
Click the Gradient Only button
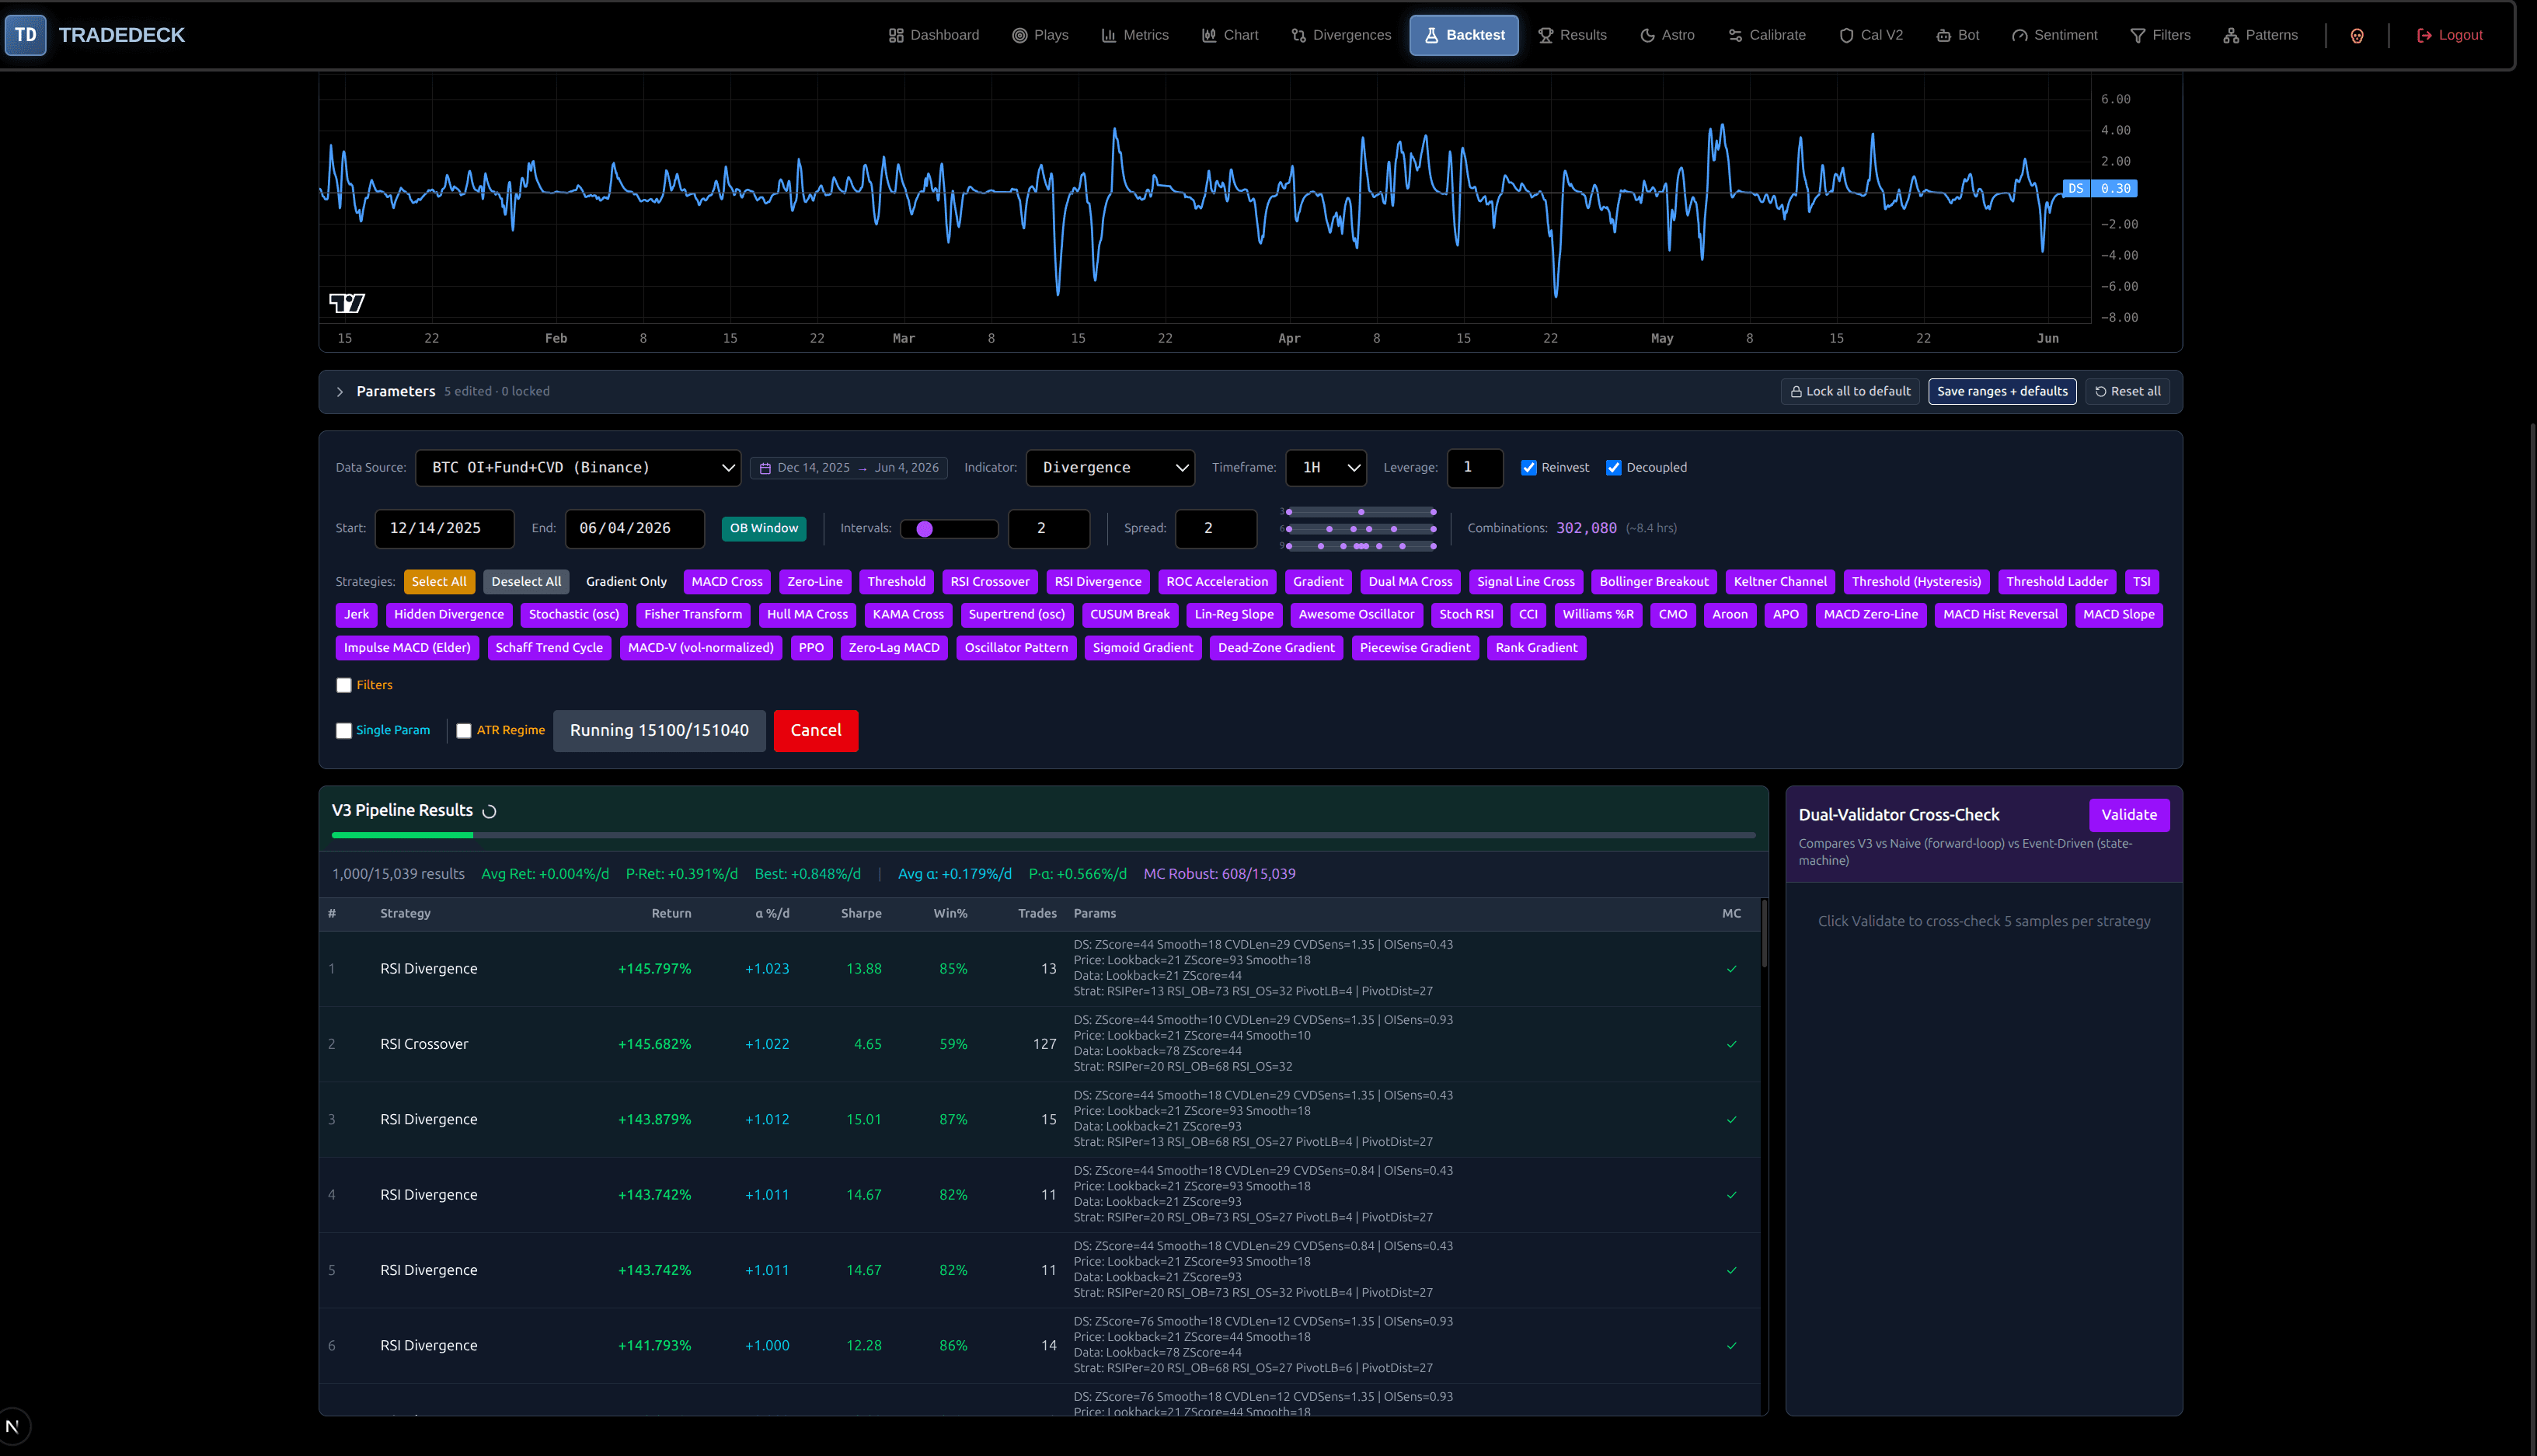click(626, 582)
